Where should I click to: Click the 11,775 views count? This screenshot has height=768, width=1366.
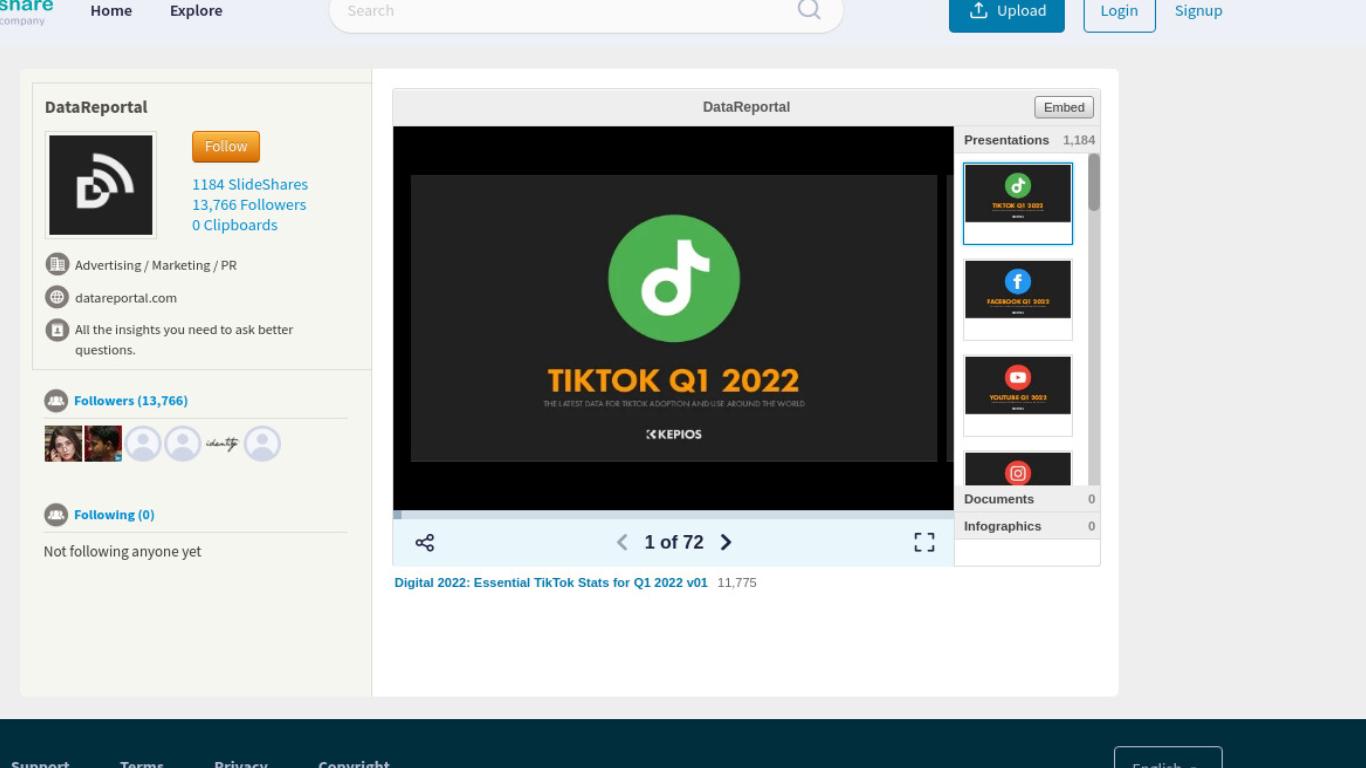737,582
